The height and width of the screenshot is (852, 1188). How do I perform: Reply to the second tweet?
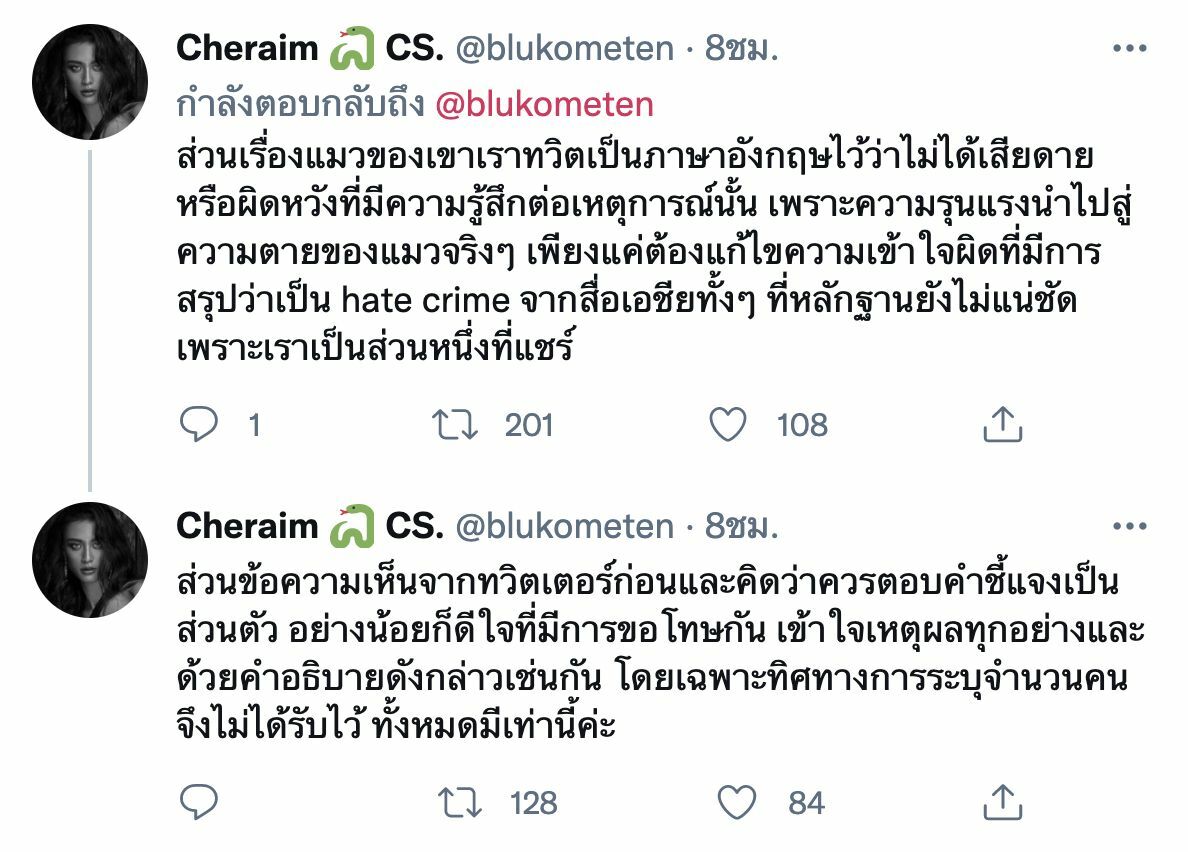click(x=200, y=801)
